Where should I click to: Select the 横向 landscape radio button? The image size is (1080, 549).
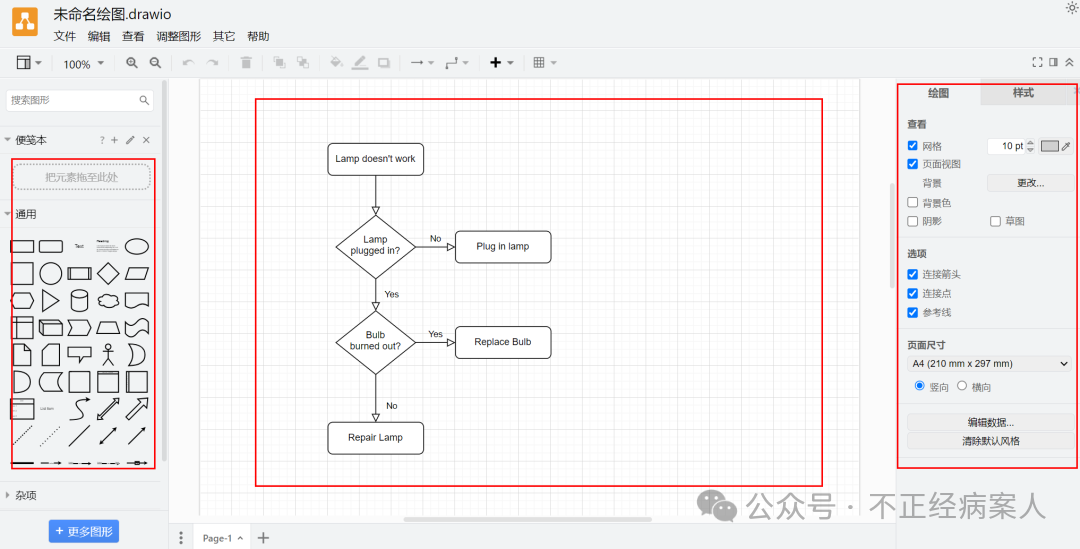coord(962,386)
